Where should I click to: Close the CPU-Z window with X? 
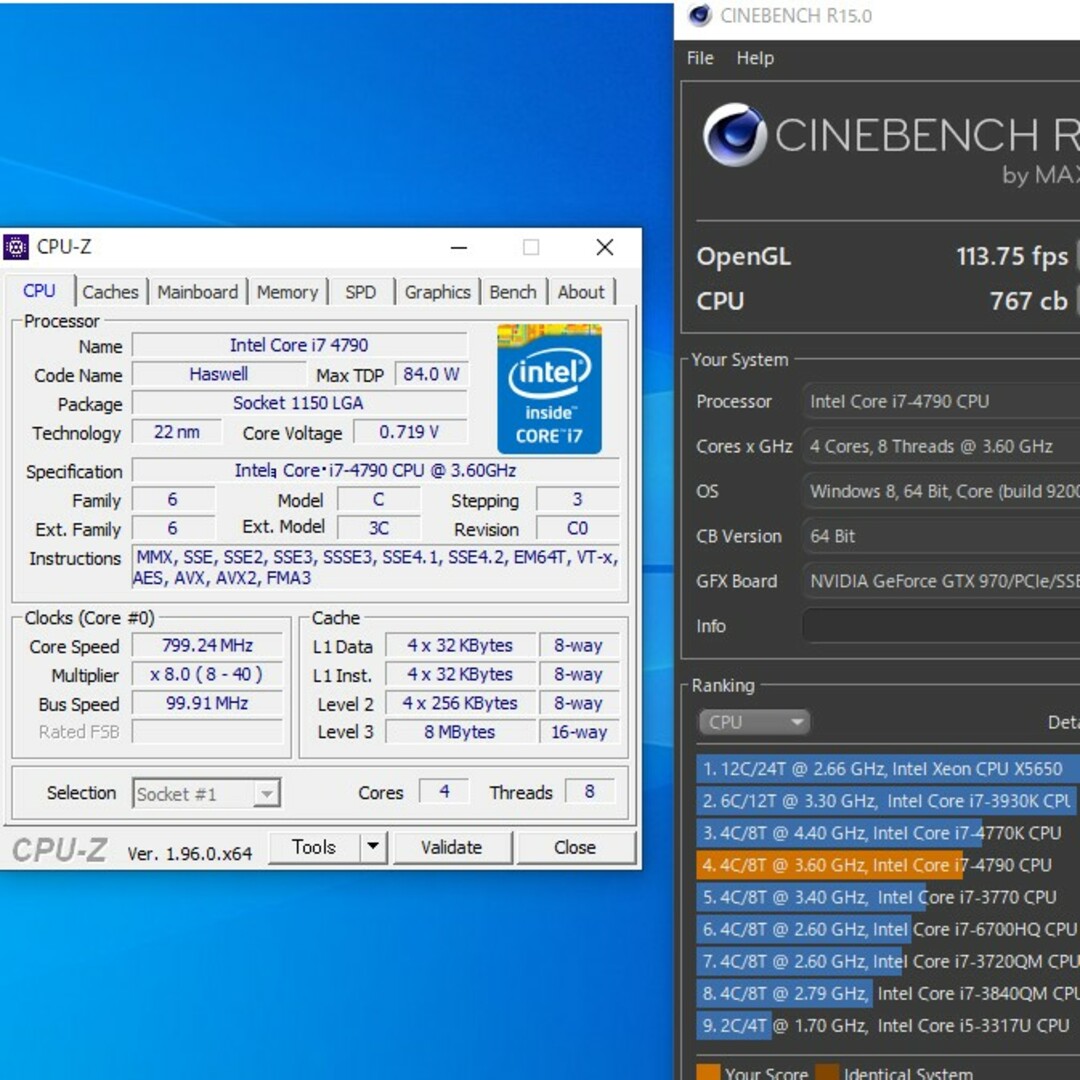[x=605, y=247]
